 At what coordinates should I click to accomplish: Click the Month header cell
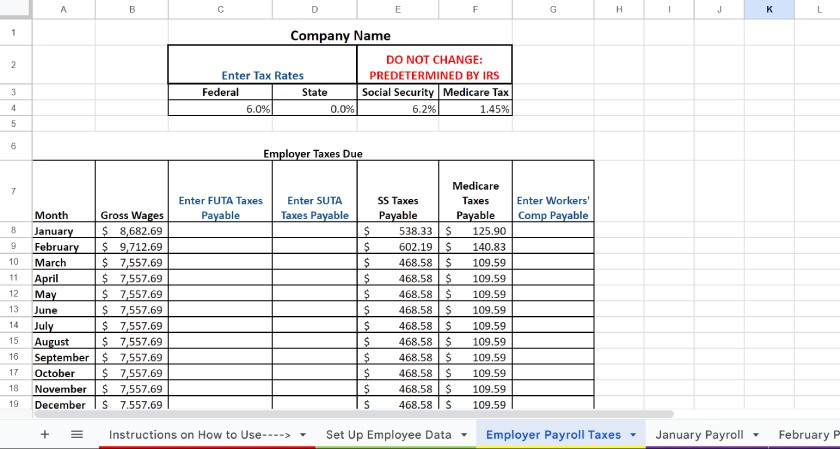64,191
